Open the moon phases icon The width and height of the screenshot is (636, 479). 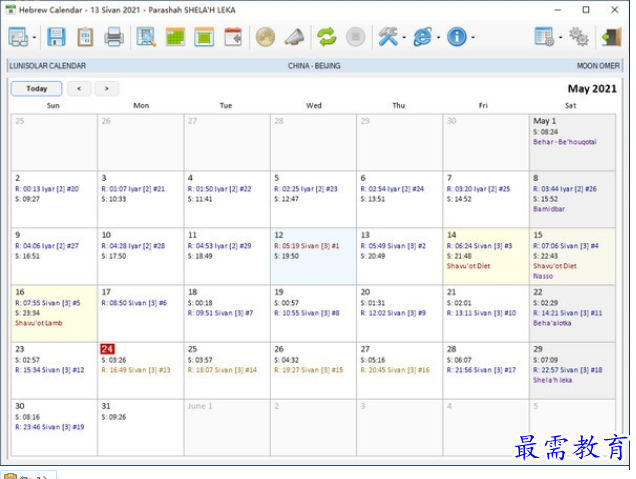265,37
